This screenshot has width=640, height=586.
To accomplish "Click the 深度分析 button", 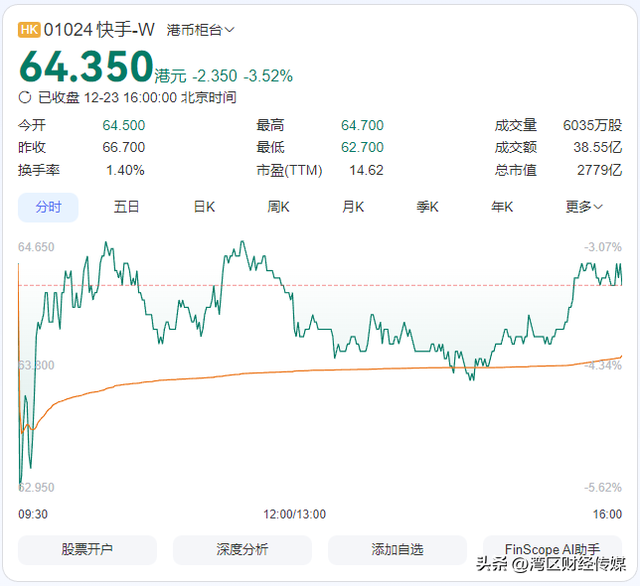I will point(242,550).
